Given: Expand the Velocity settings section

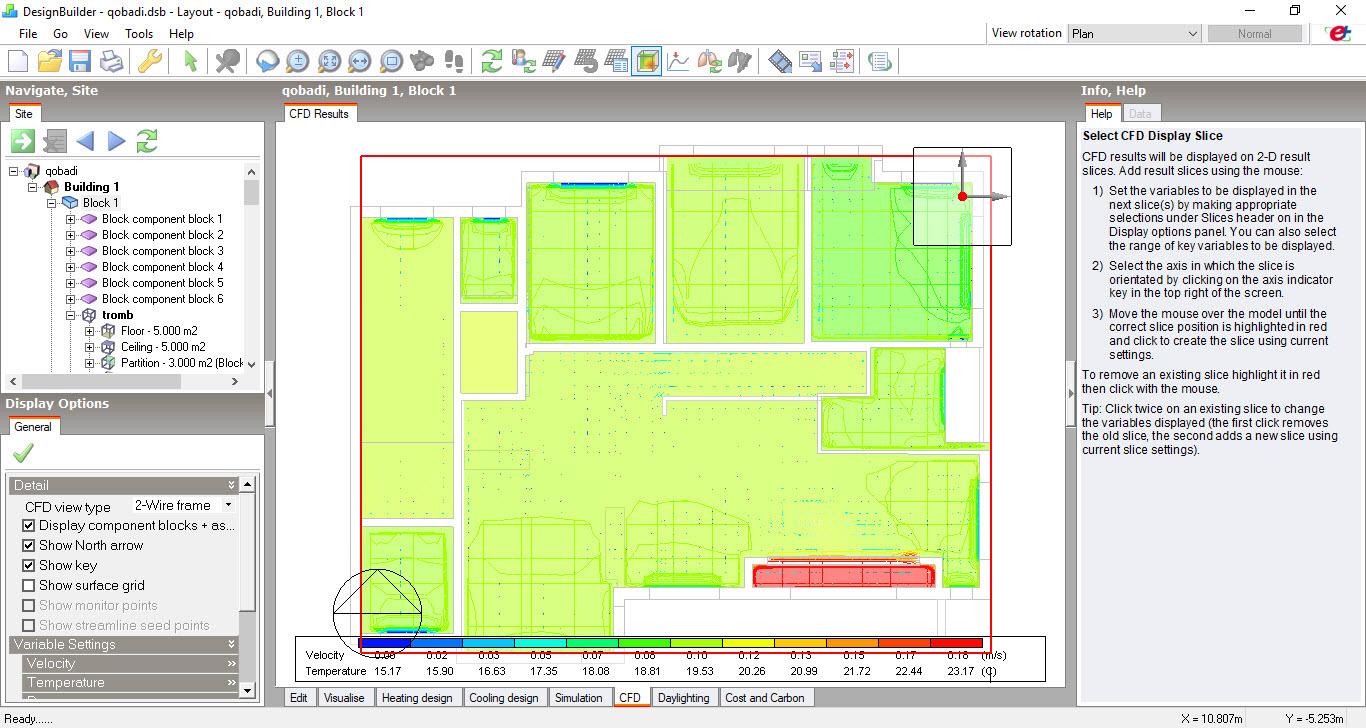Looking at the screenshot, I should click(131, 664).
